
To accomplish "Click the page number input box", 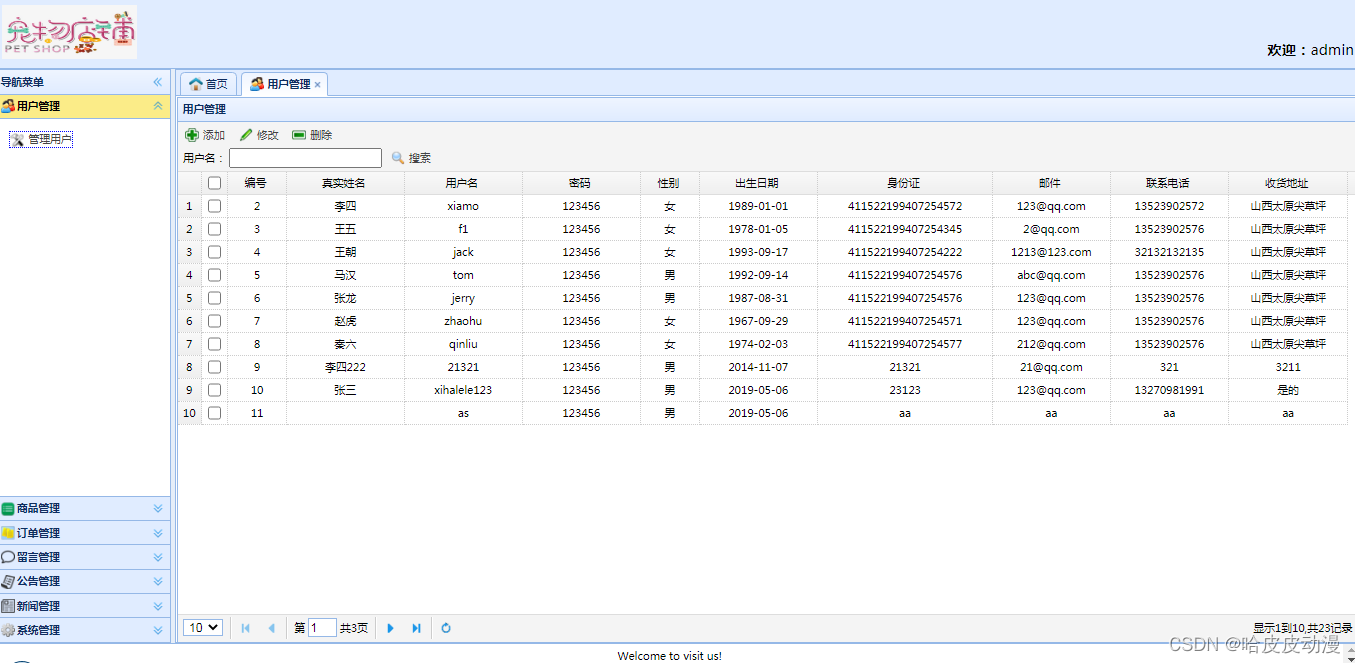I will (x=323, y=628).
